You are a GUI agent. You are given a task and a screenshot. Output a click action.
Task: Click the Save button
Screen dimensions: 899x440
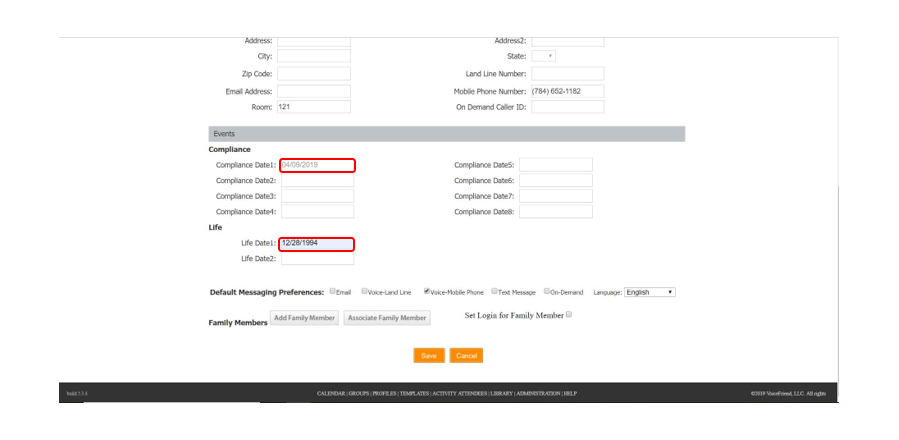click(429, 356)
